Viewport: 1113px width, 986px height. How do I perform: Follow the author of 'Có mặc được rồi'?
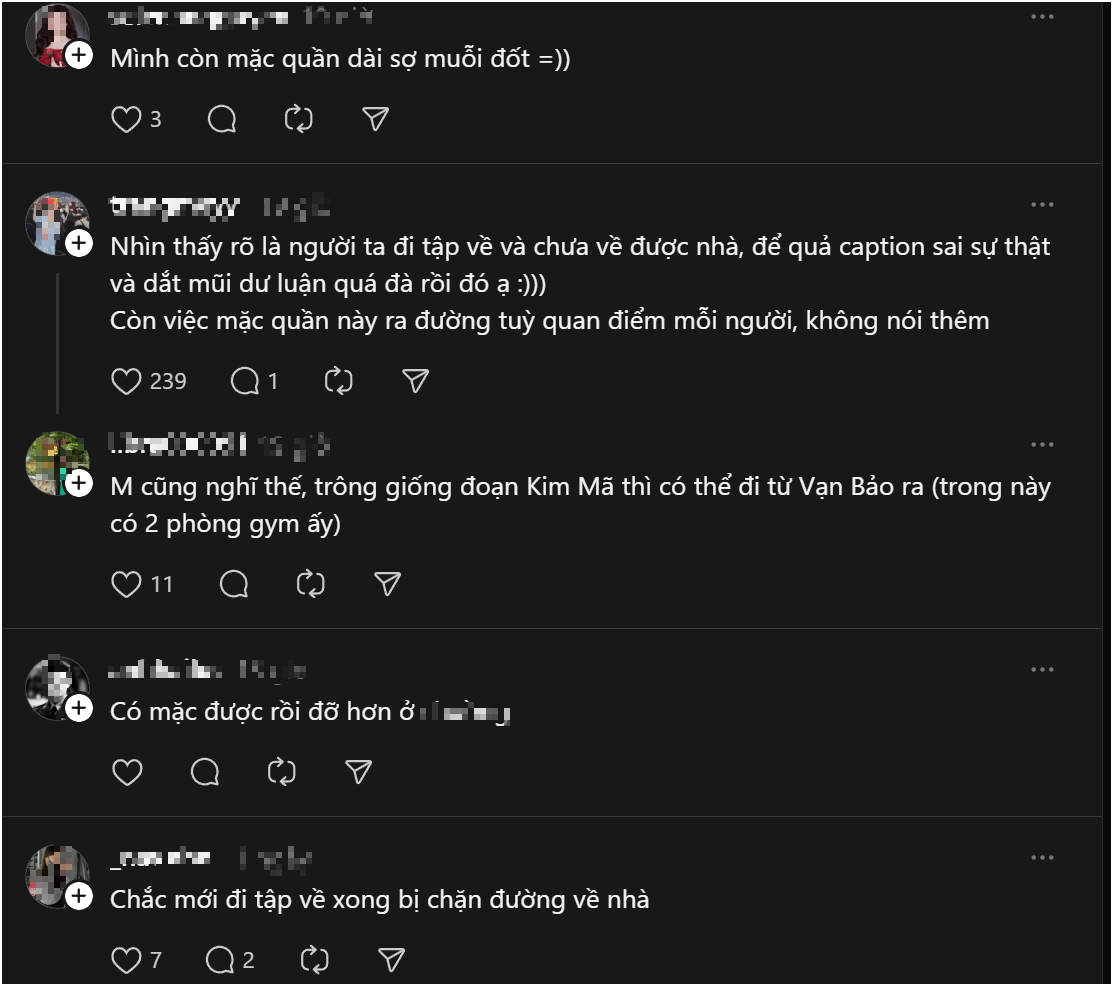point(79,709)
